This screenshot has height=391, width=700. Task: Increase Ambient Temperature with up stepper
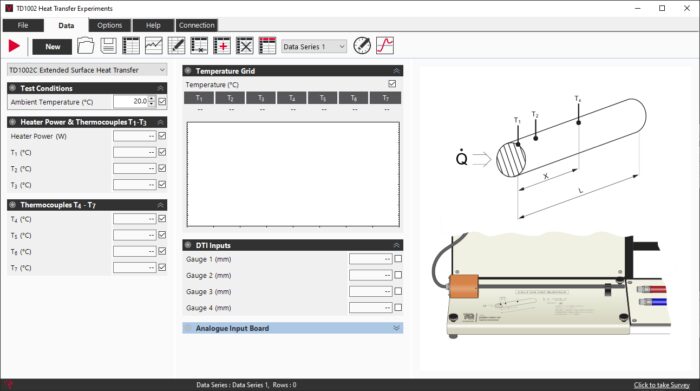152,99
